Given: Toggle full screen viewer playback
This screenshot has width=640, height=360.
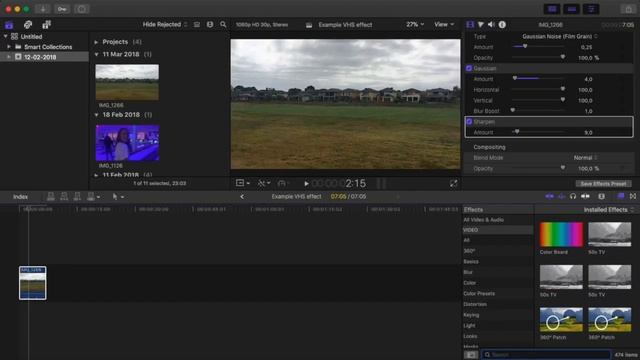Looking at the screenshot, I should pyautogui.click(x=453, y=184).
